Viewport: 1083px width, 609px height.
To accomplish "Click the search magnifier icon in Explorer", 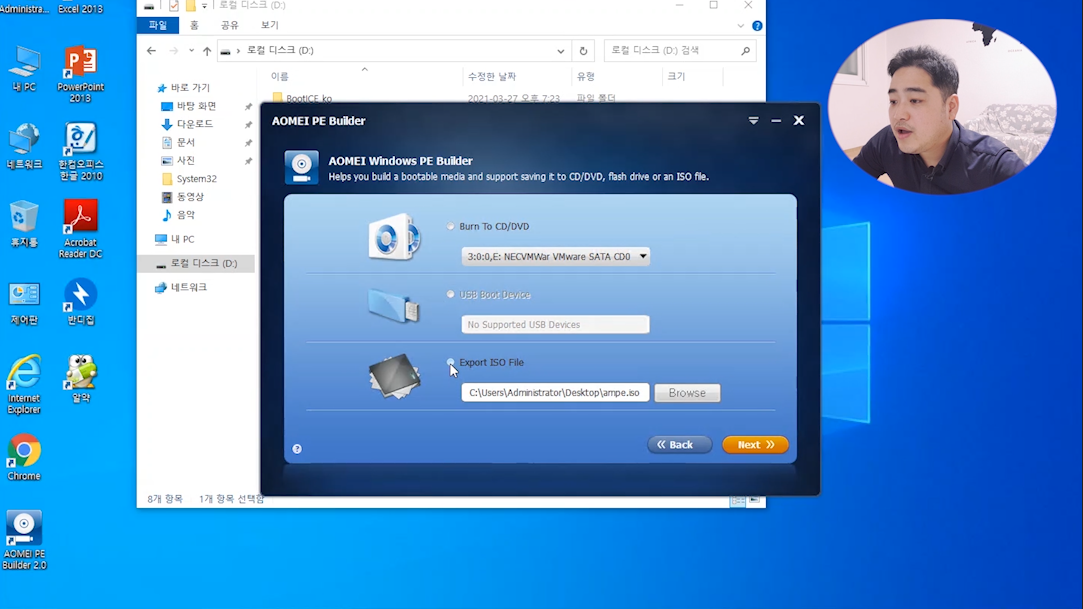I will tap(745, 50).
